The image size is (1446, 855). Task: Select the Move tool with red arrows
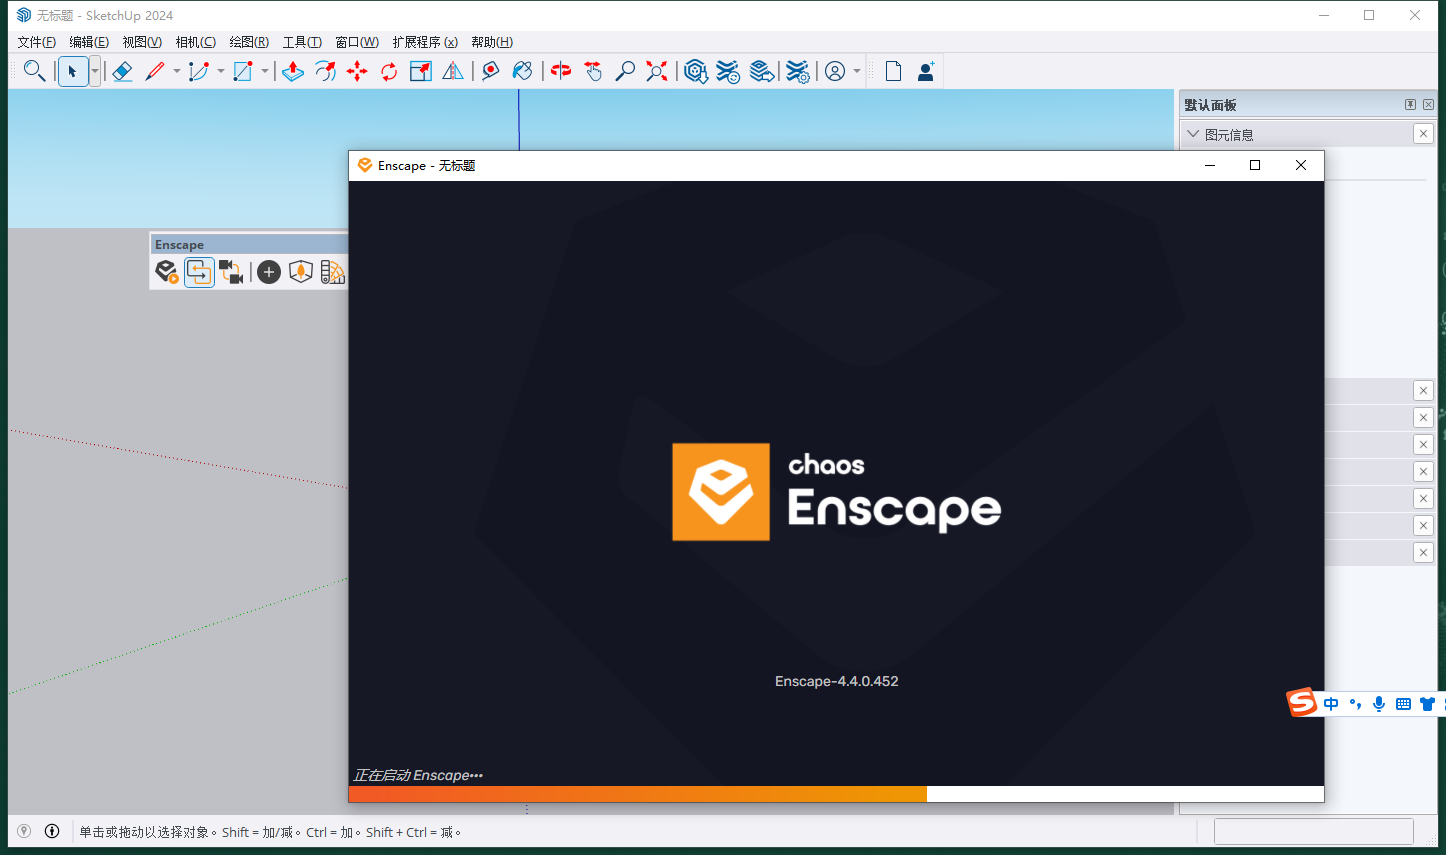point(357,71)
